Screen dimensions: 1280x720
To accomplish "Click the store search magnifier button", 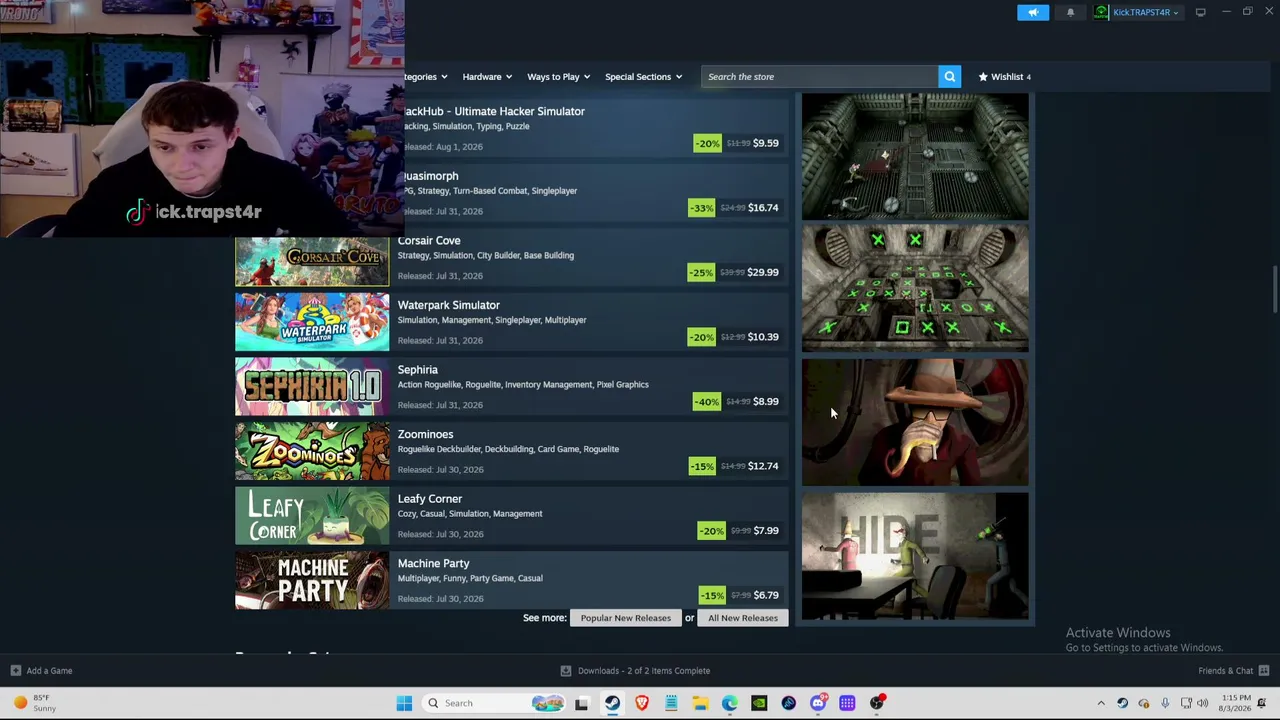I will pos(949,77).
